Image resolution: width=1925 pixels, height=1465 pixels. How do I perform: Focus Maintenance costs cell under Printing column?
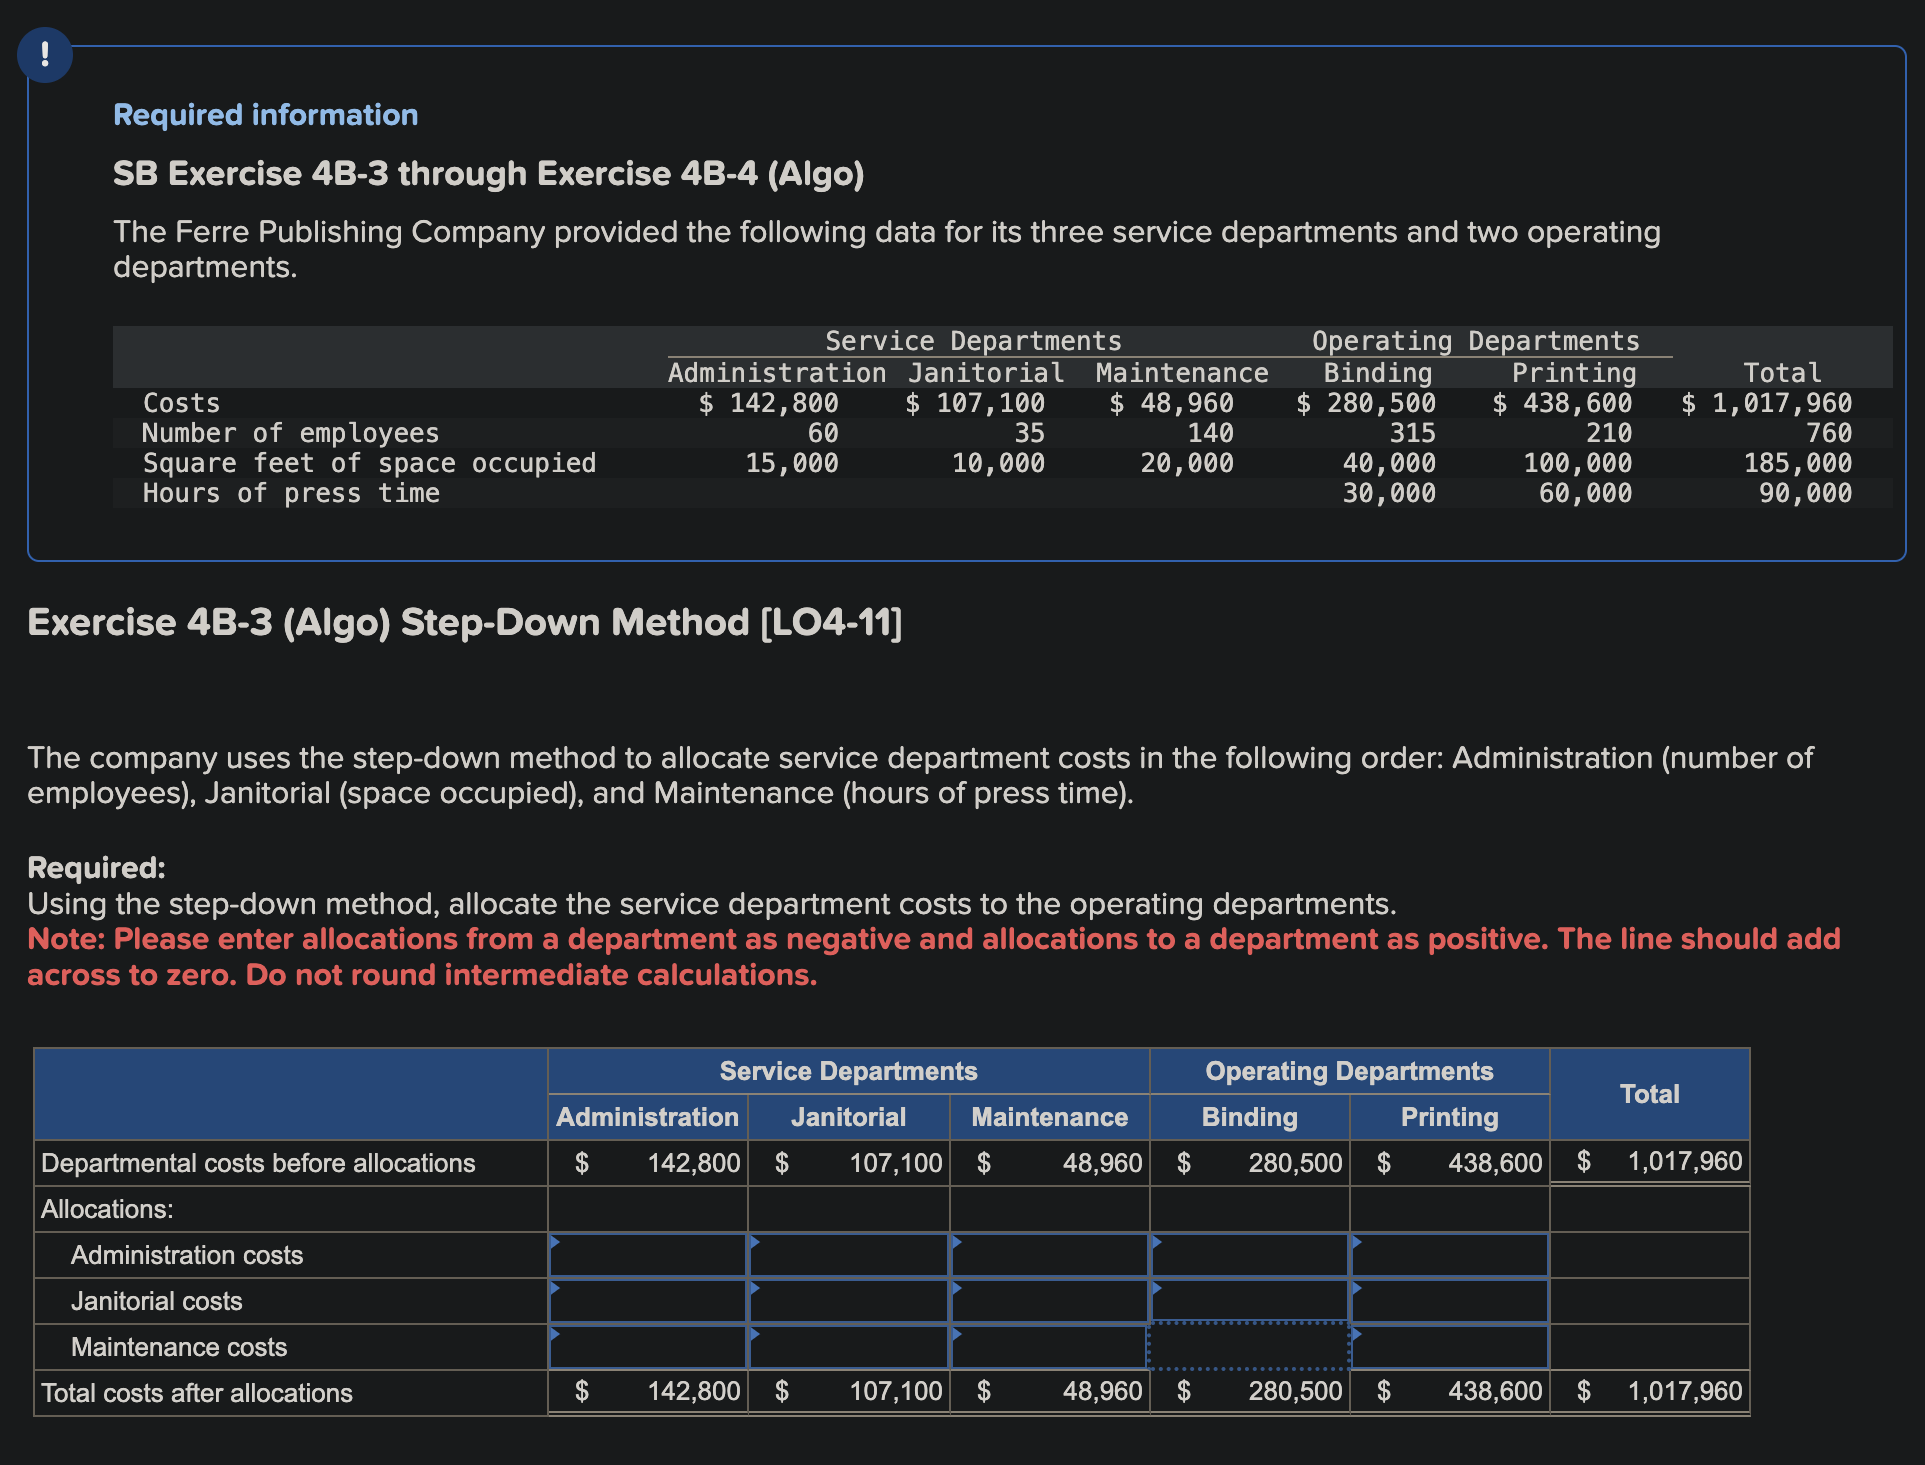(1449, 1347)
